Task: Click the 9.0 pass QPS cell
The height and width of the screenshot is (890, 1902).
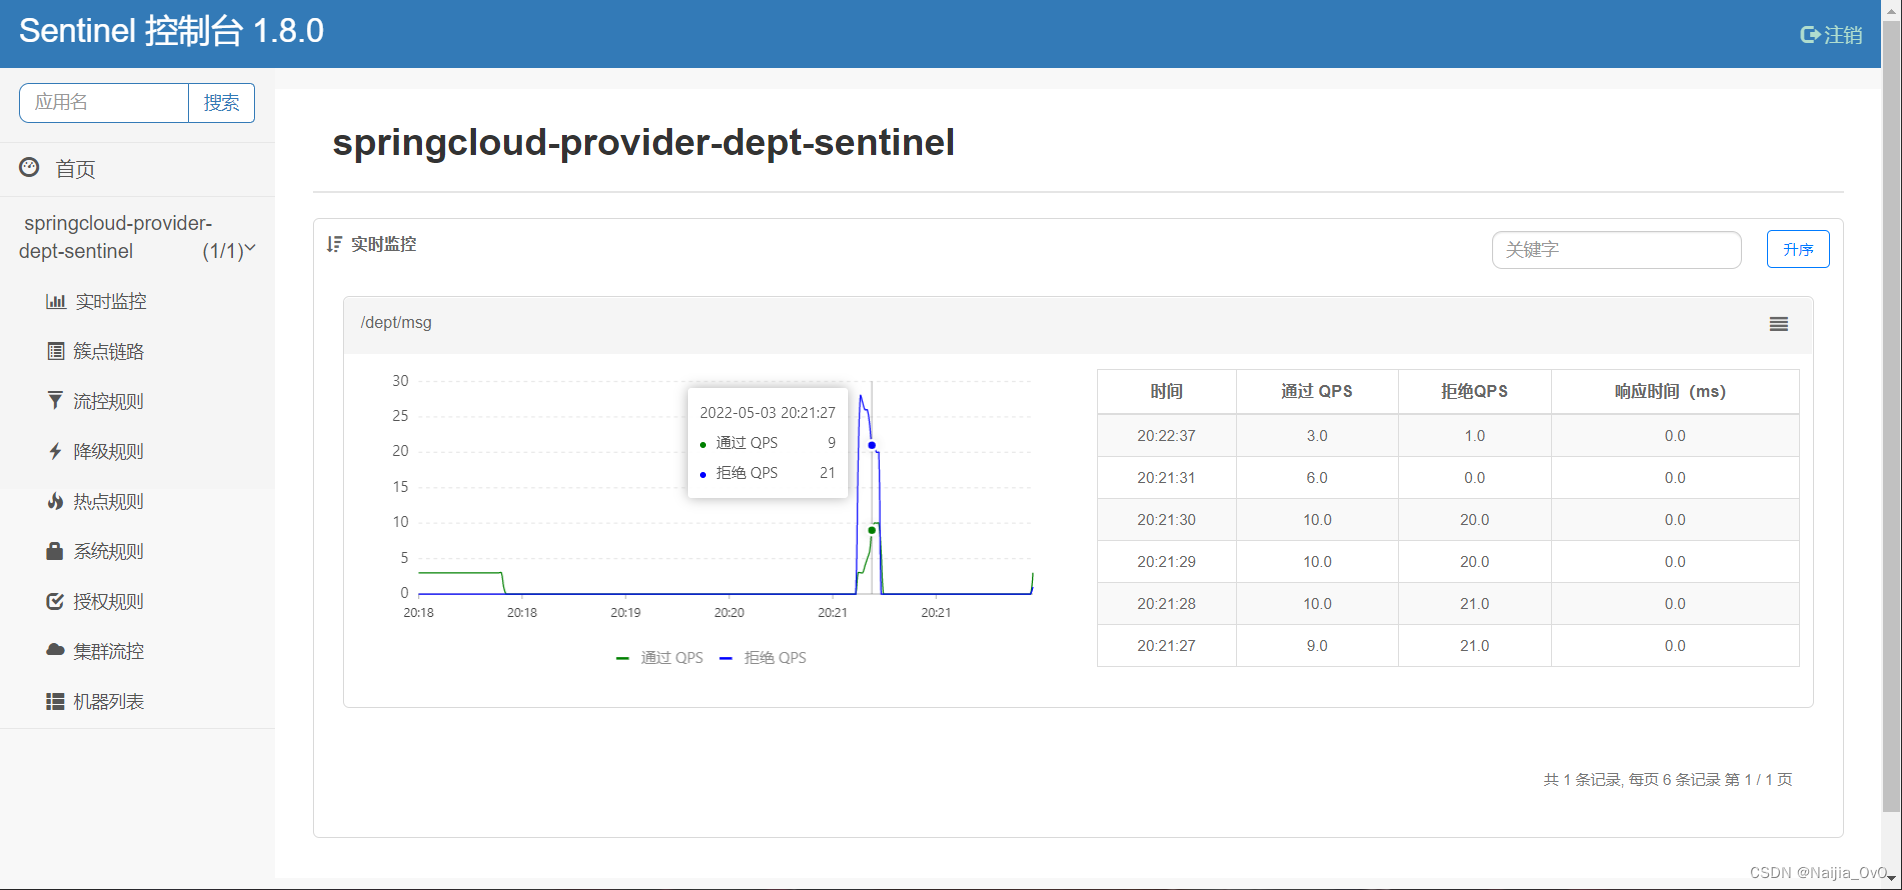Action: (1317, 646)
